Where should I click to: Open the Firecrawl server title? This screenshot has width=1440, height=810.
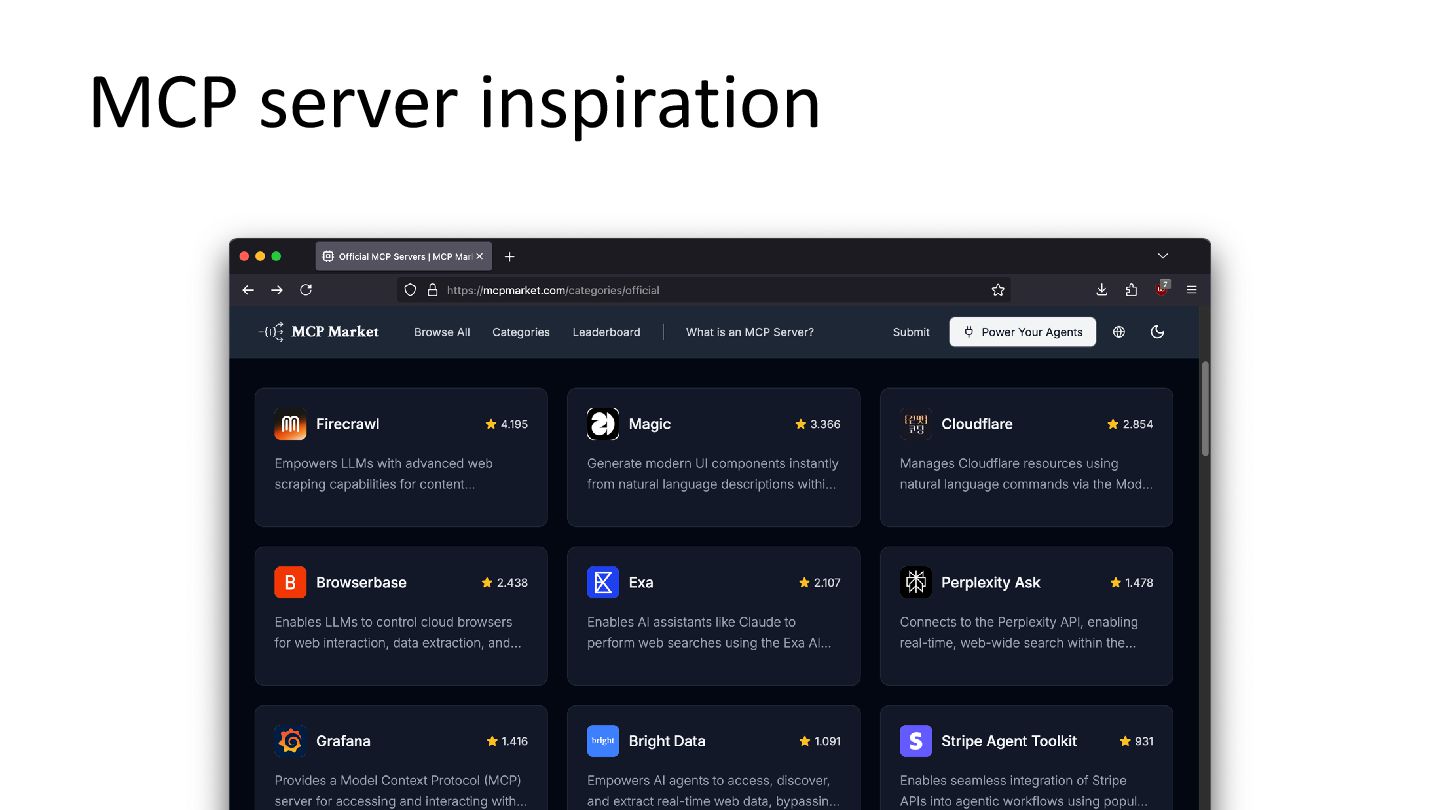point(347,424)
